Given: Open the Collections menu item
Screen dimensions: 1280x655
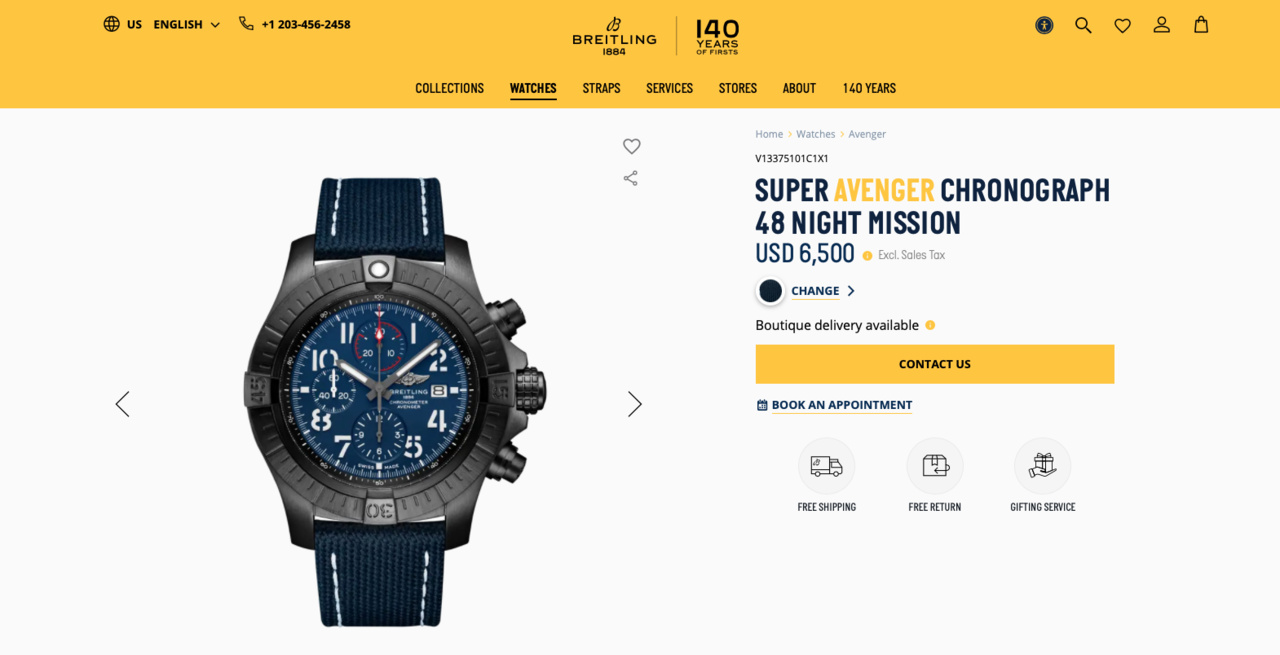Looking at the screenshot, I should [450, 88].
